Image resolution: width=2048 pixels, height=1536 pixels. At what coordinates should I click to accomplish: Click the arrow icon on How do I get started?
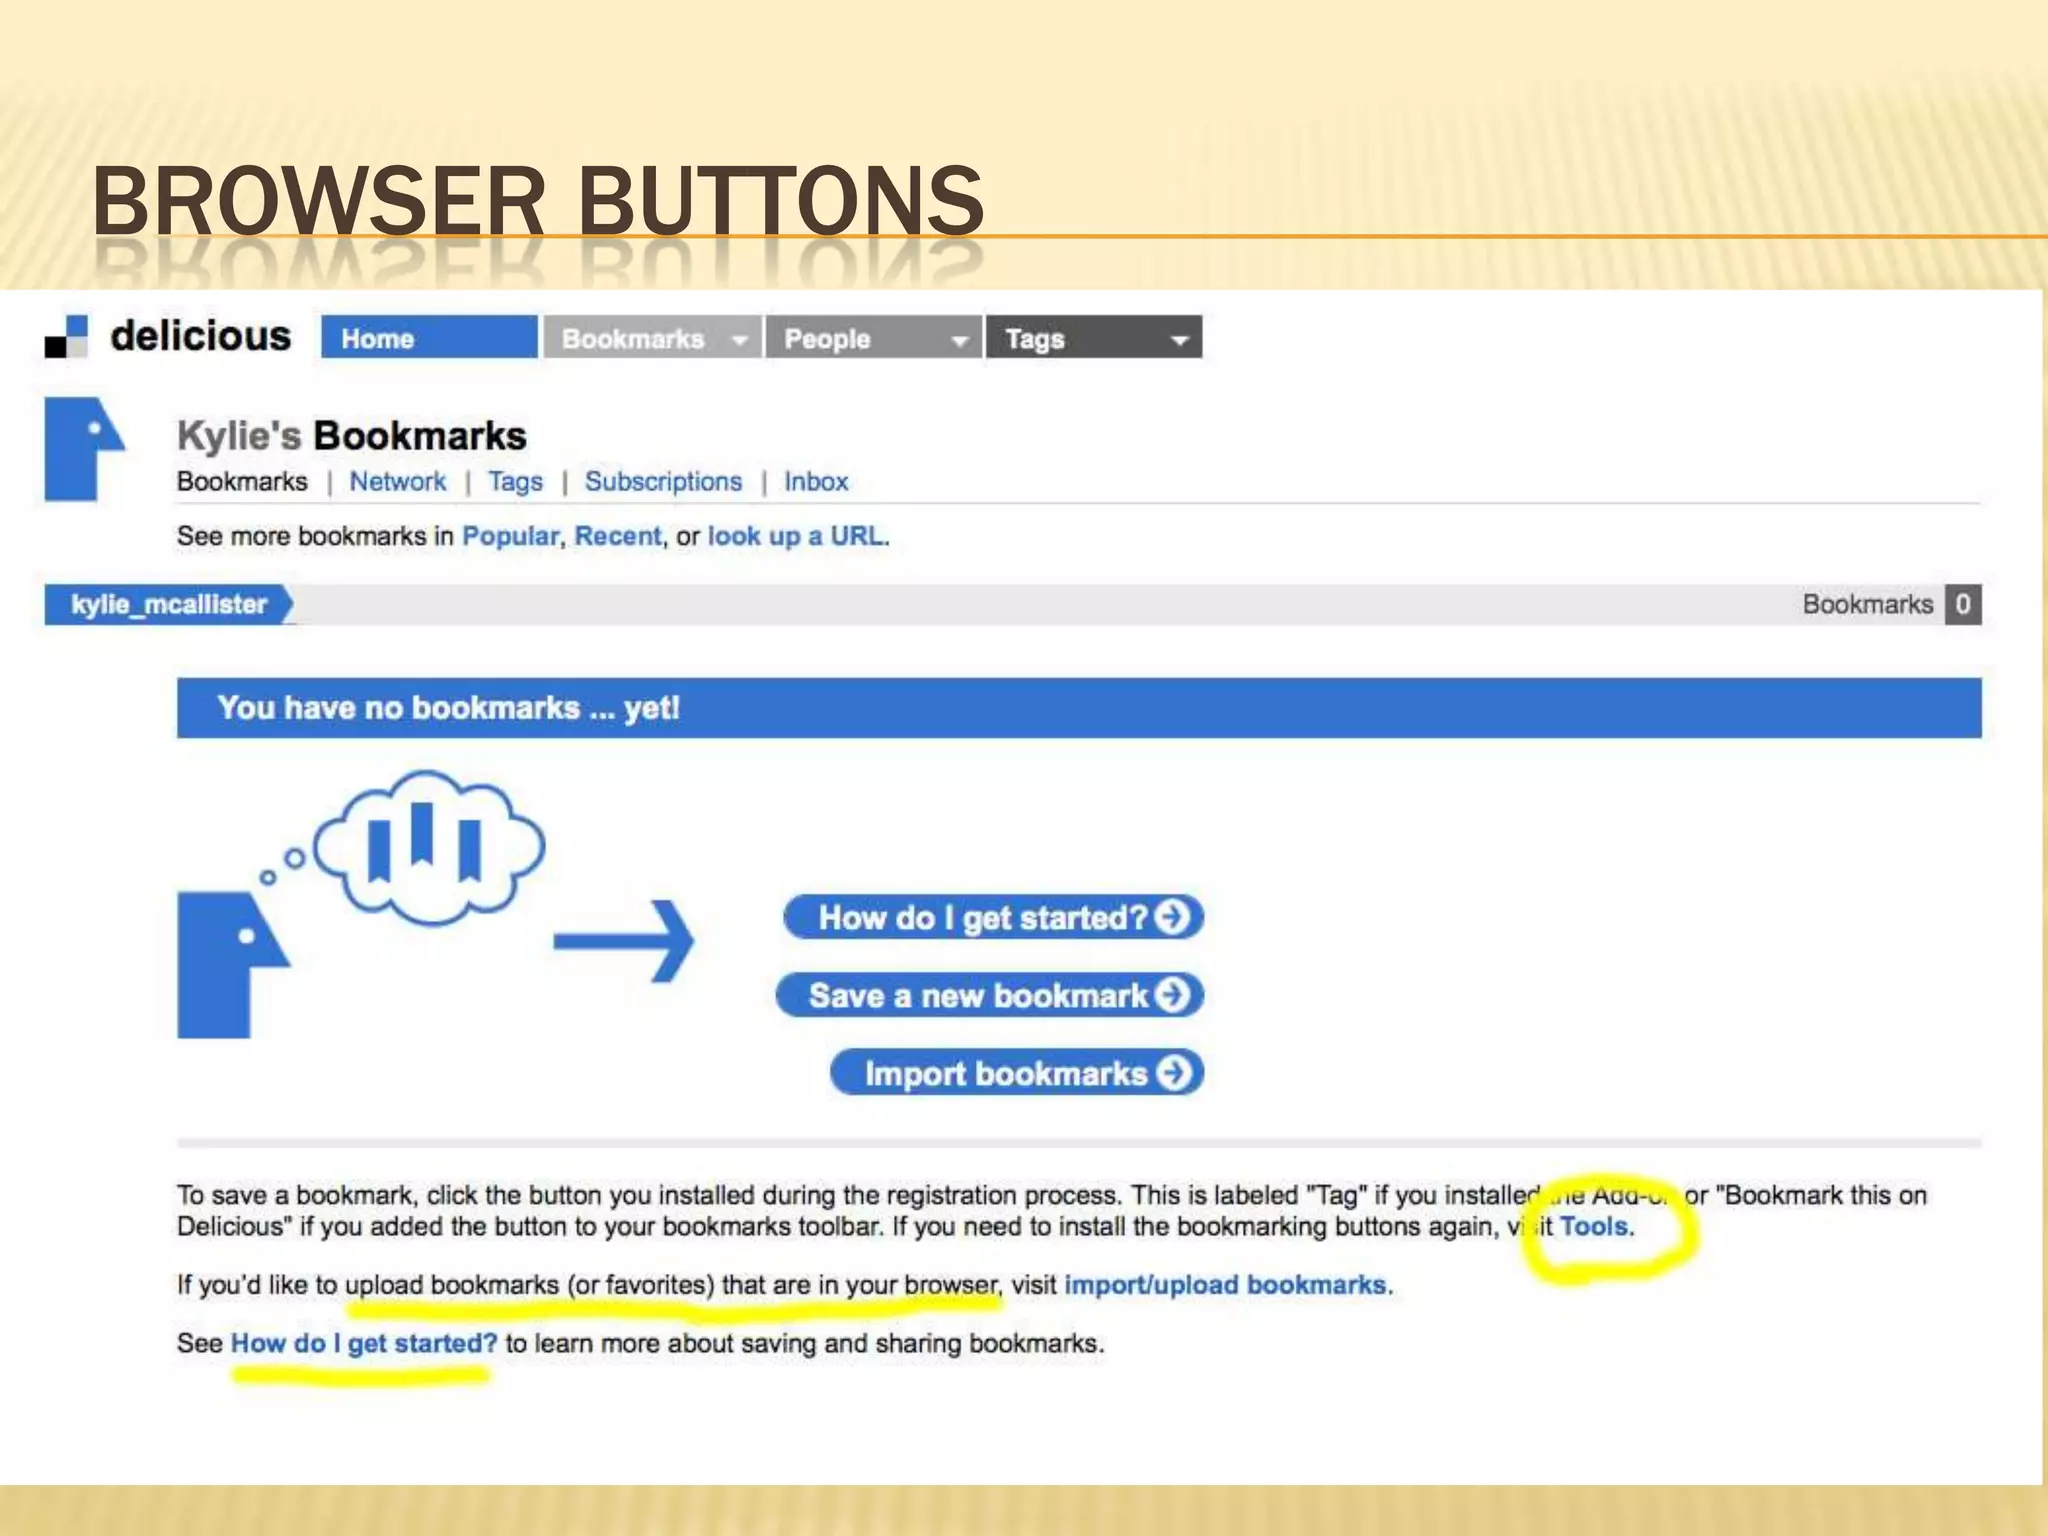1173,917
